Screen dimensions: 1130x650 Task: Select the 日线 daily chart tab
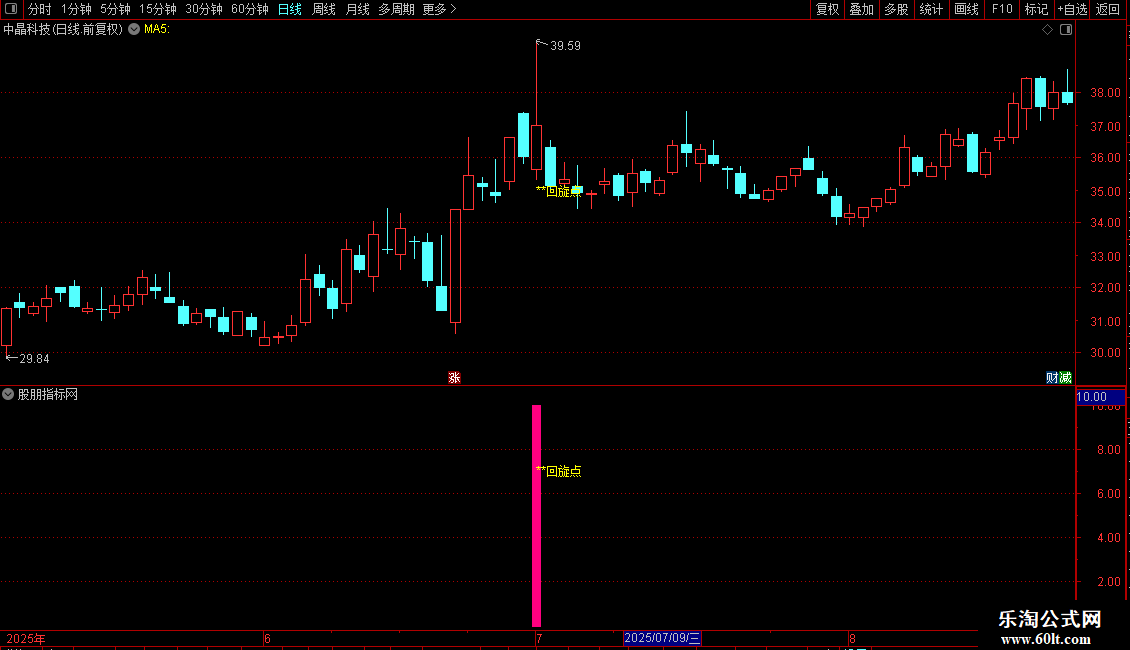(x=290, y=9)
